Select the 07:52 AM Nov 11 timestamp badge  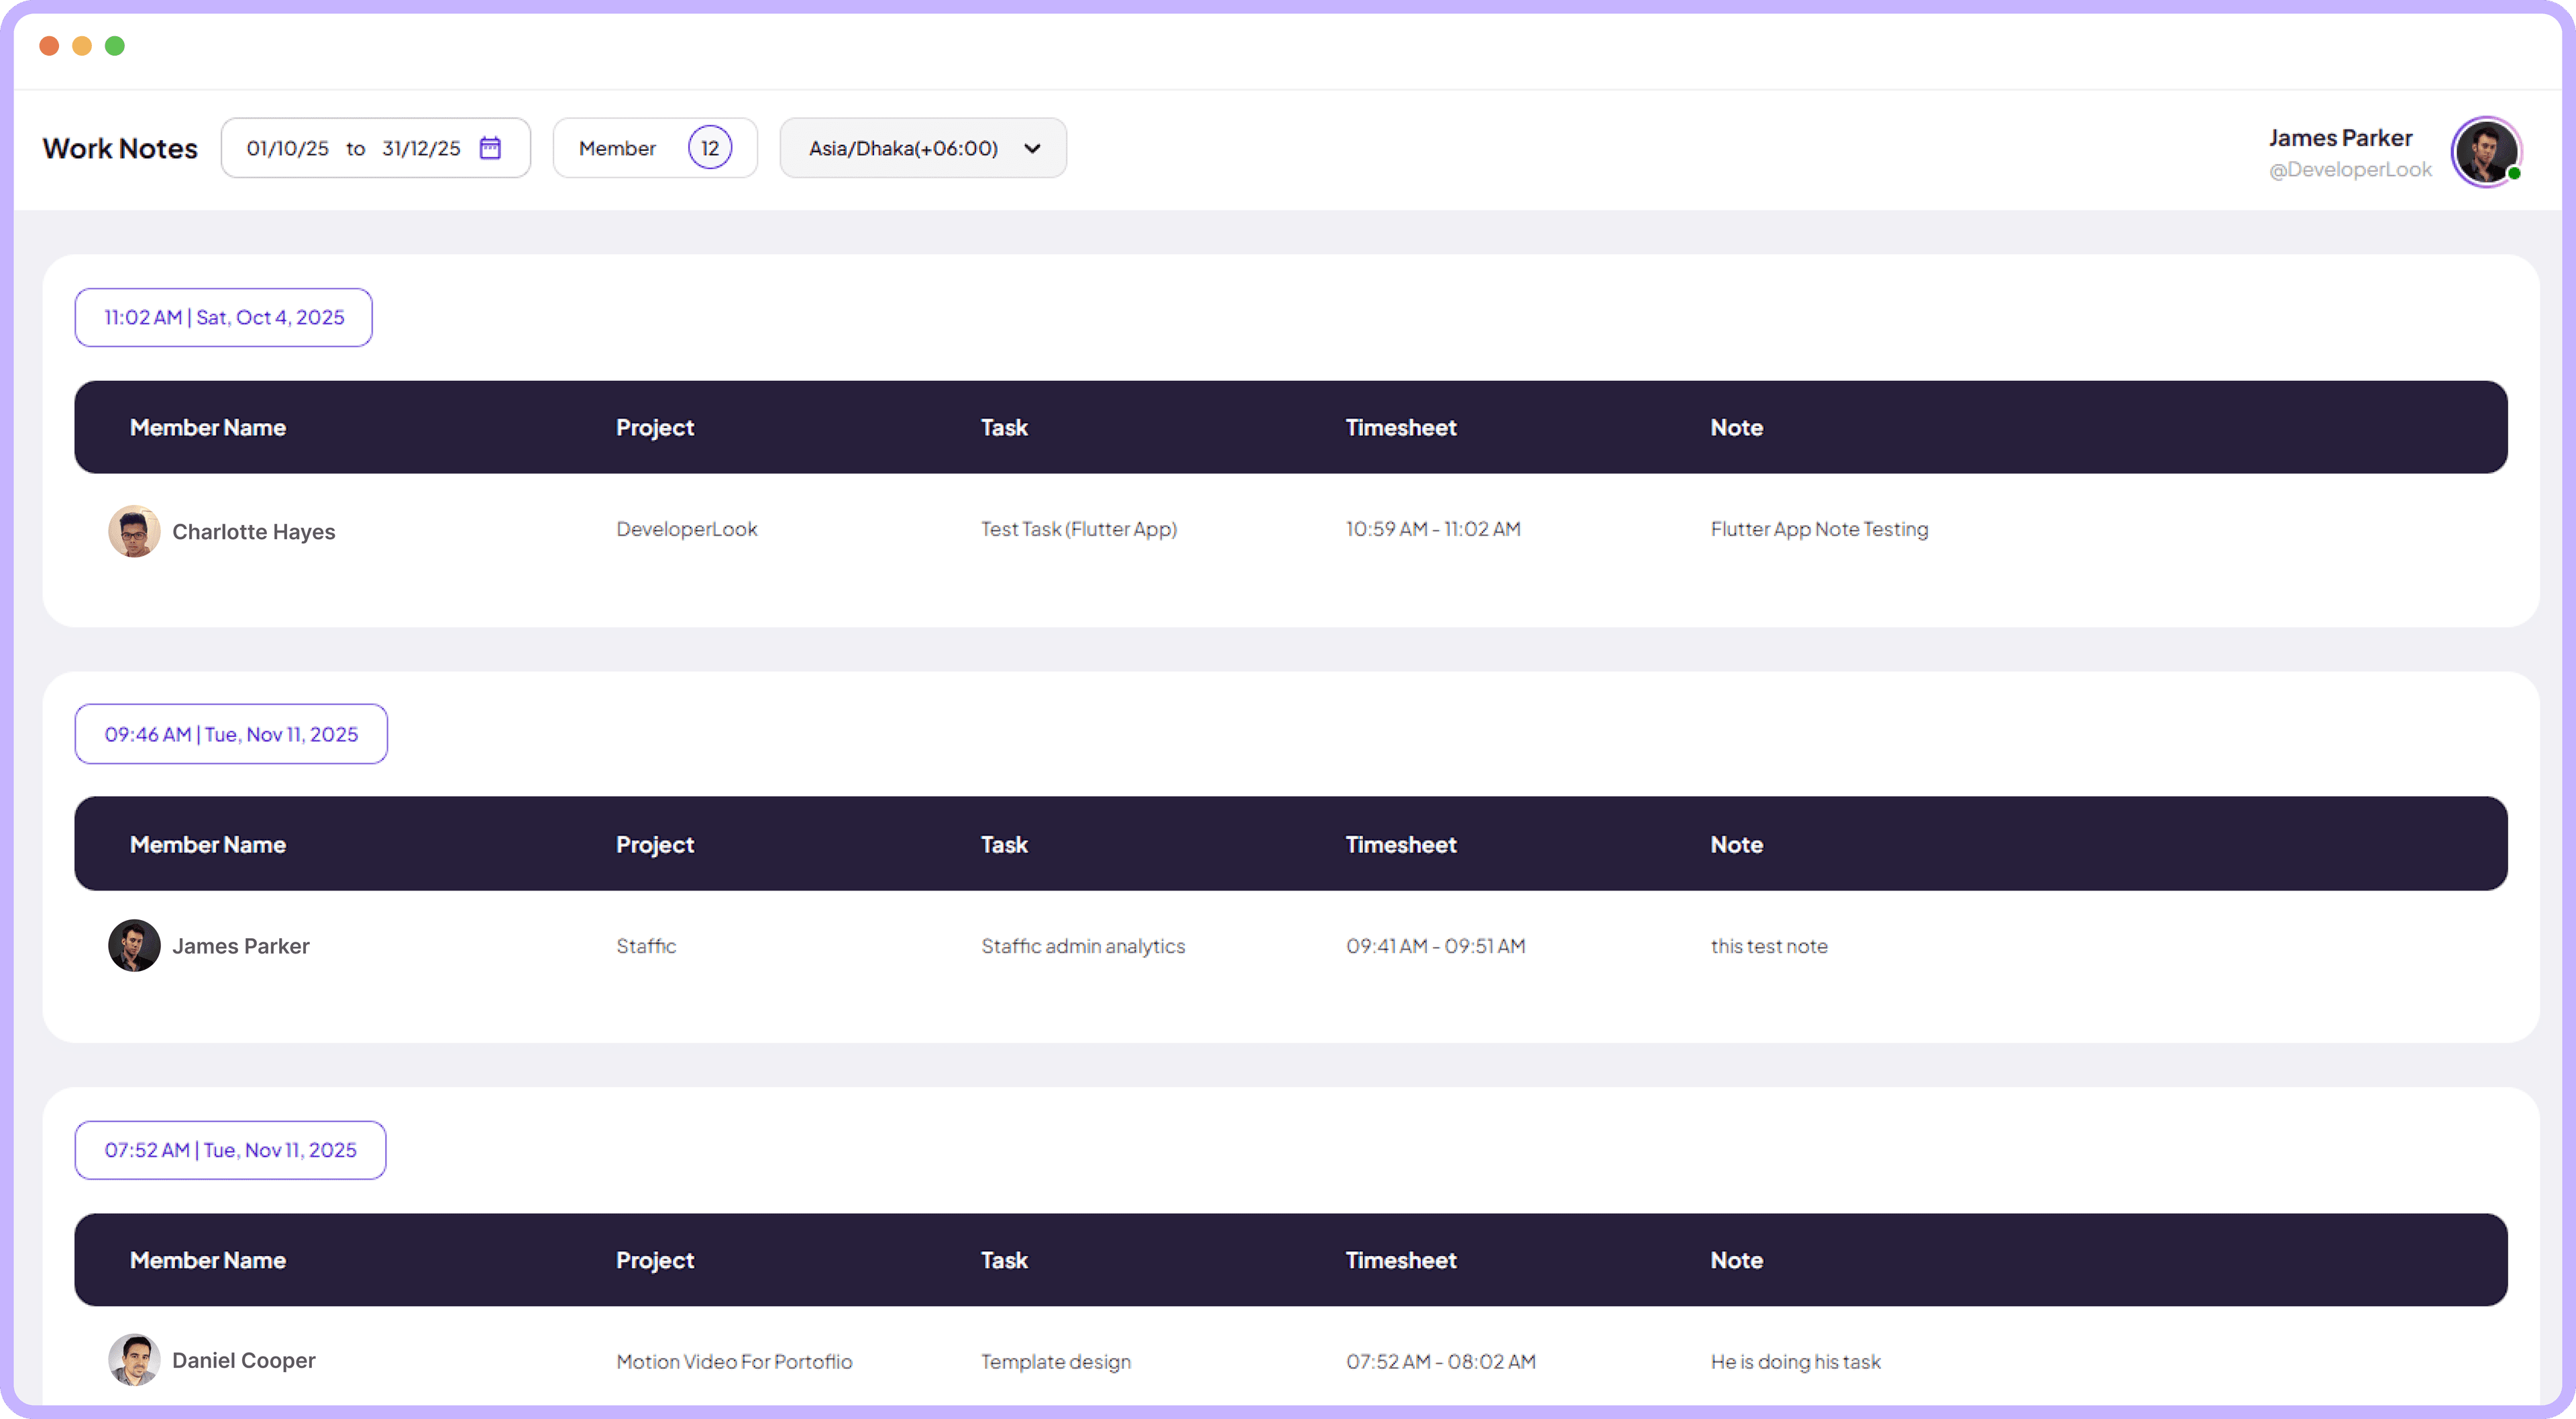coord(230,1150)
